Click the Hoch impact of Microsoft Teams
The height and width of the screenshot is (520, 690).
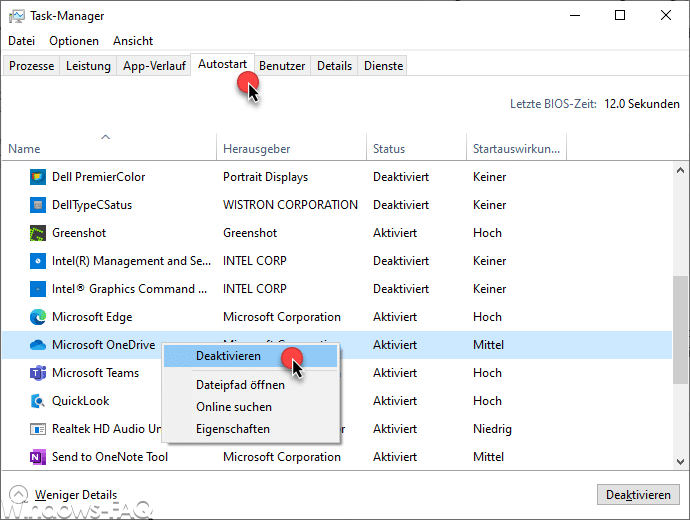coord(488,373)
